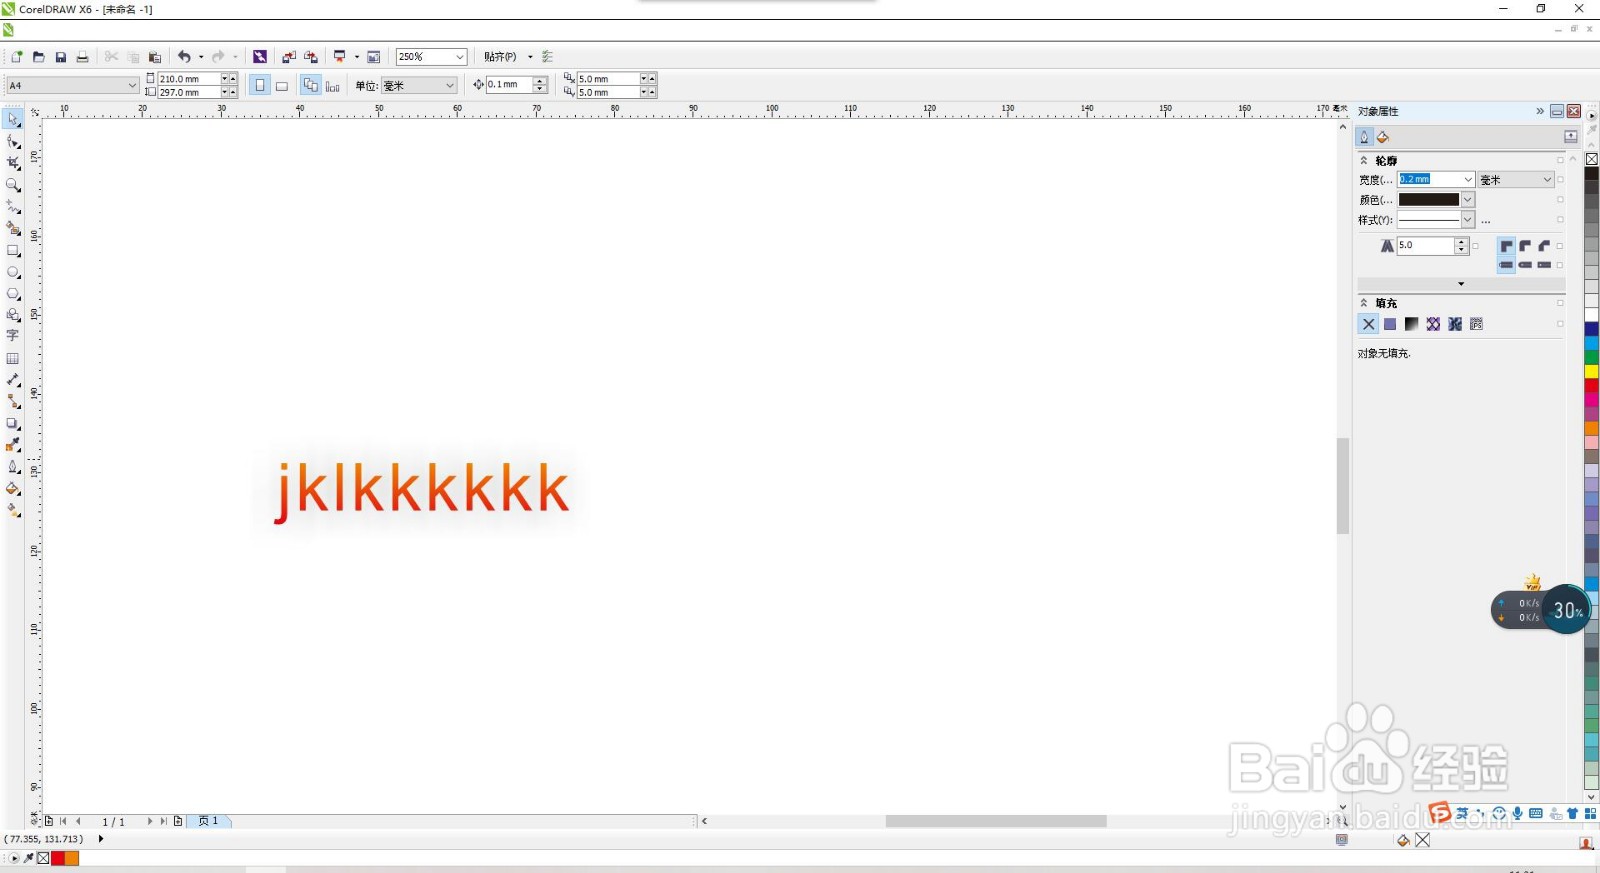Select the Outline pen tool
1600x873 pixels.
(13, 467)
